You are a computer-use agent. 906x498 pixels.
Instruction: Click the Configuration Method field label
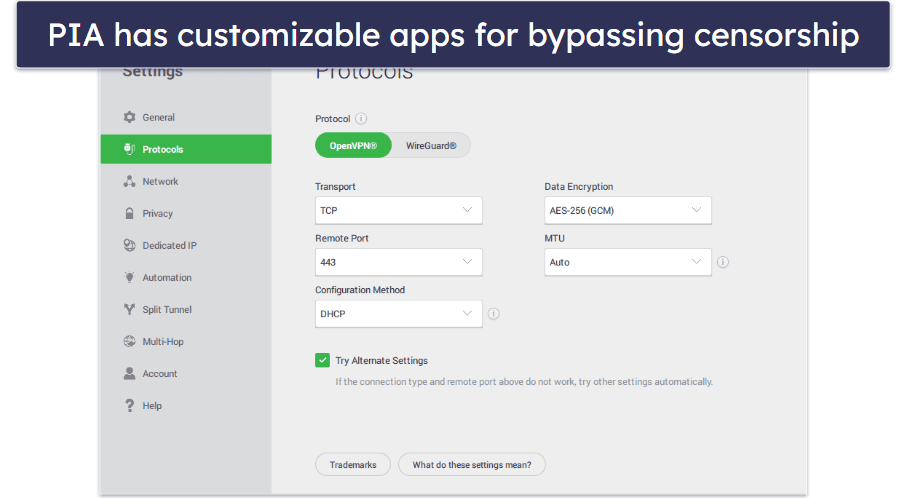(360, 290)
